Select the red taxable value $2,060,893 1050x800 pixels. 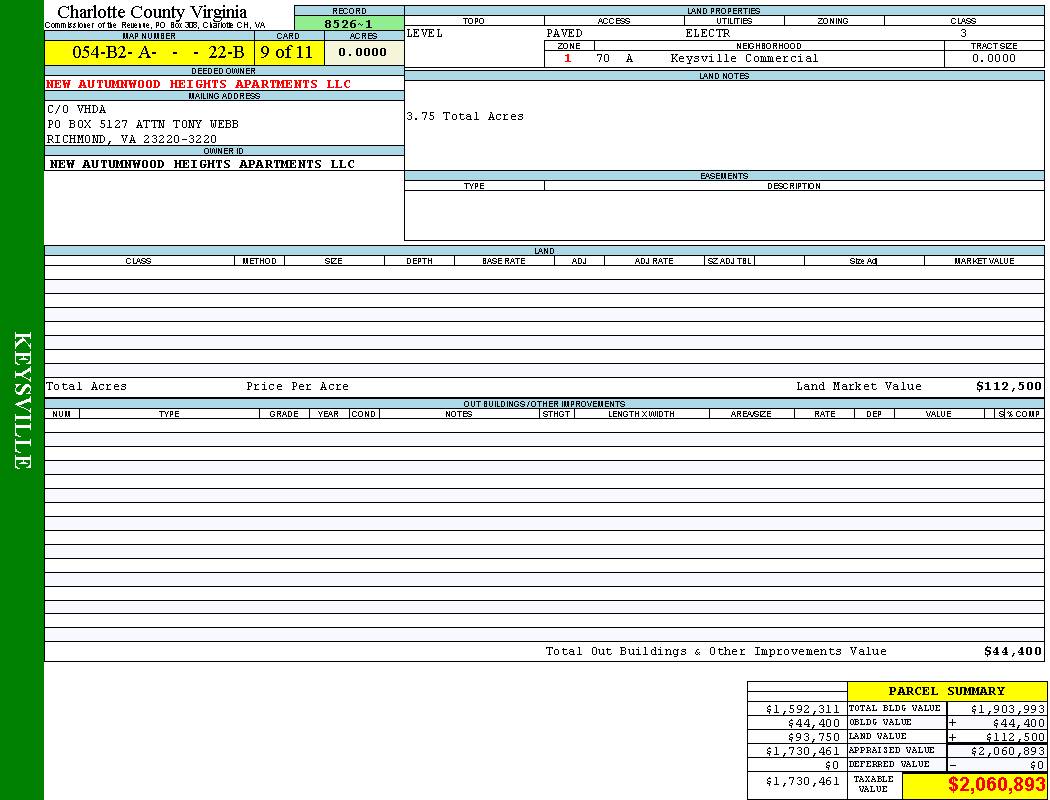tap(996, 785)
